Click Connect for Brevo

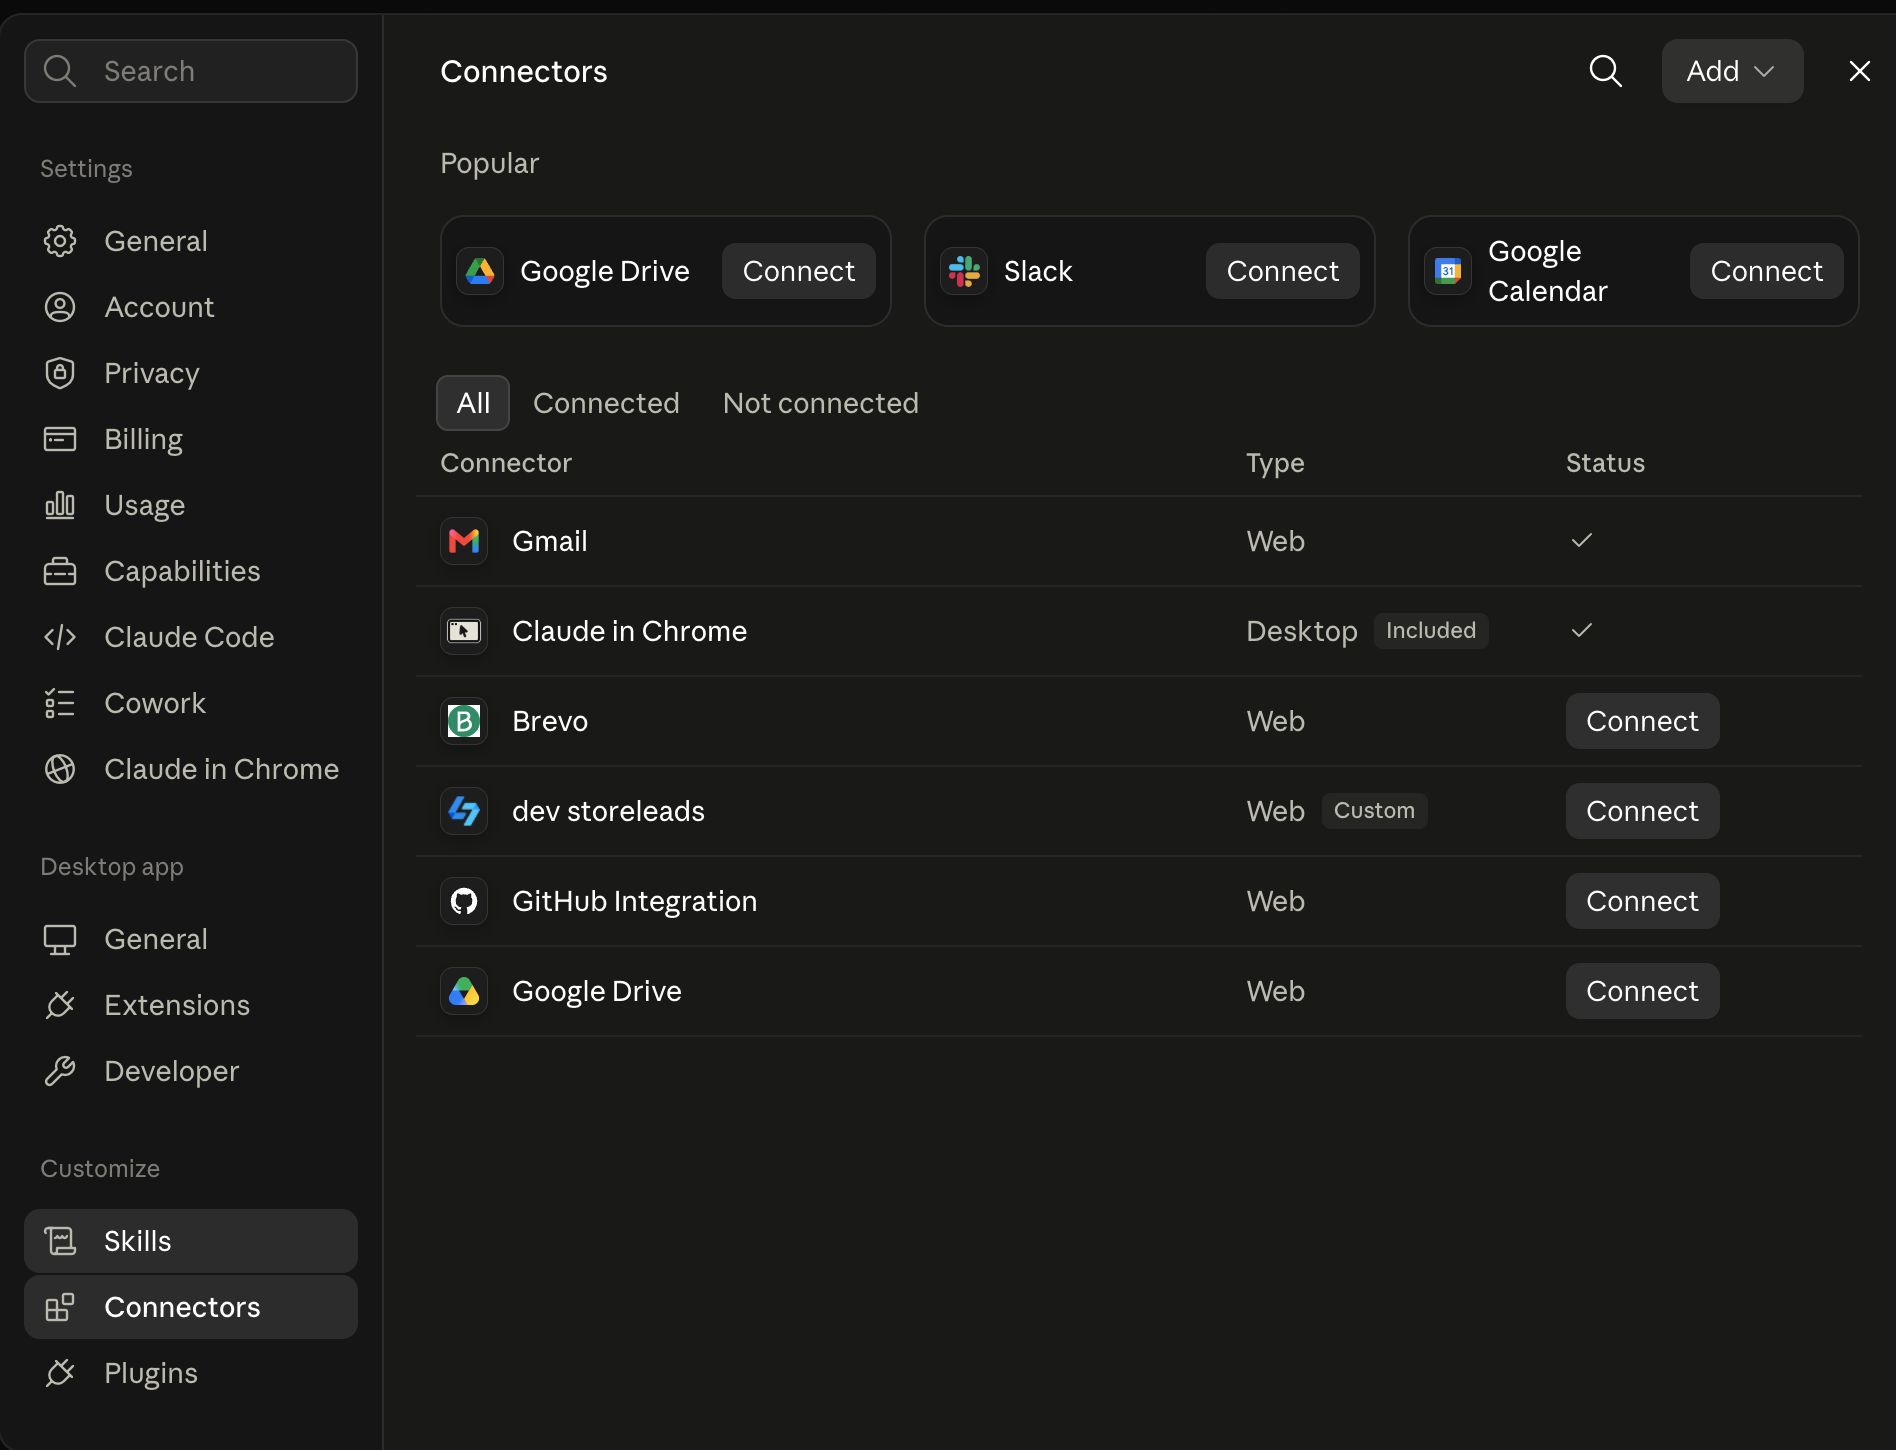(1642, 721)
